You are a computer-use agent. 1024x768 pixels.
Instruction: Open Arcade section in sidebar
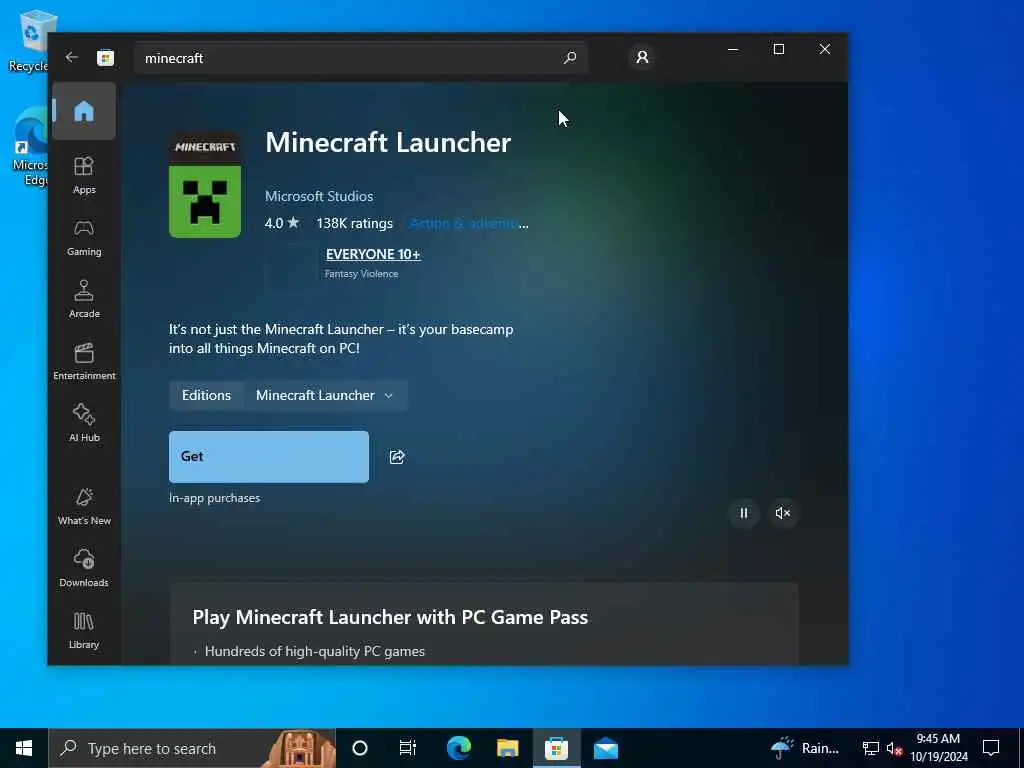[x=84, y=299]
